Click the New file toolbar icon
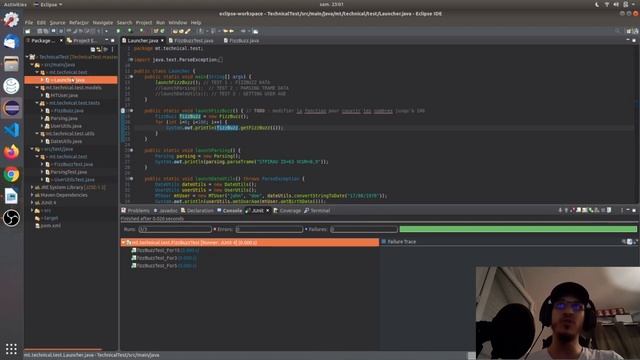640x360 pixels. [27, 31]
